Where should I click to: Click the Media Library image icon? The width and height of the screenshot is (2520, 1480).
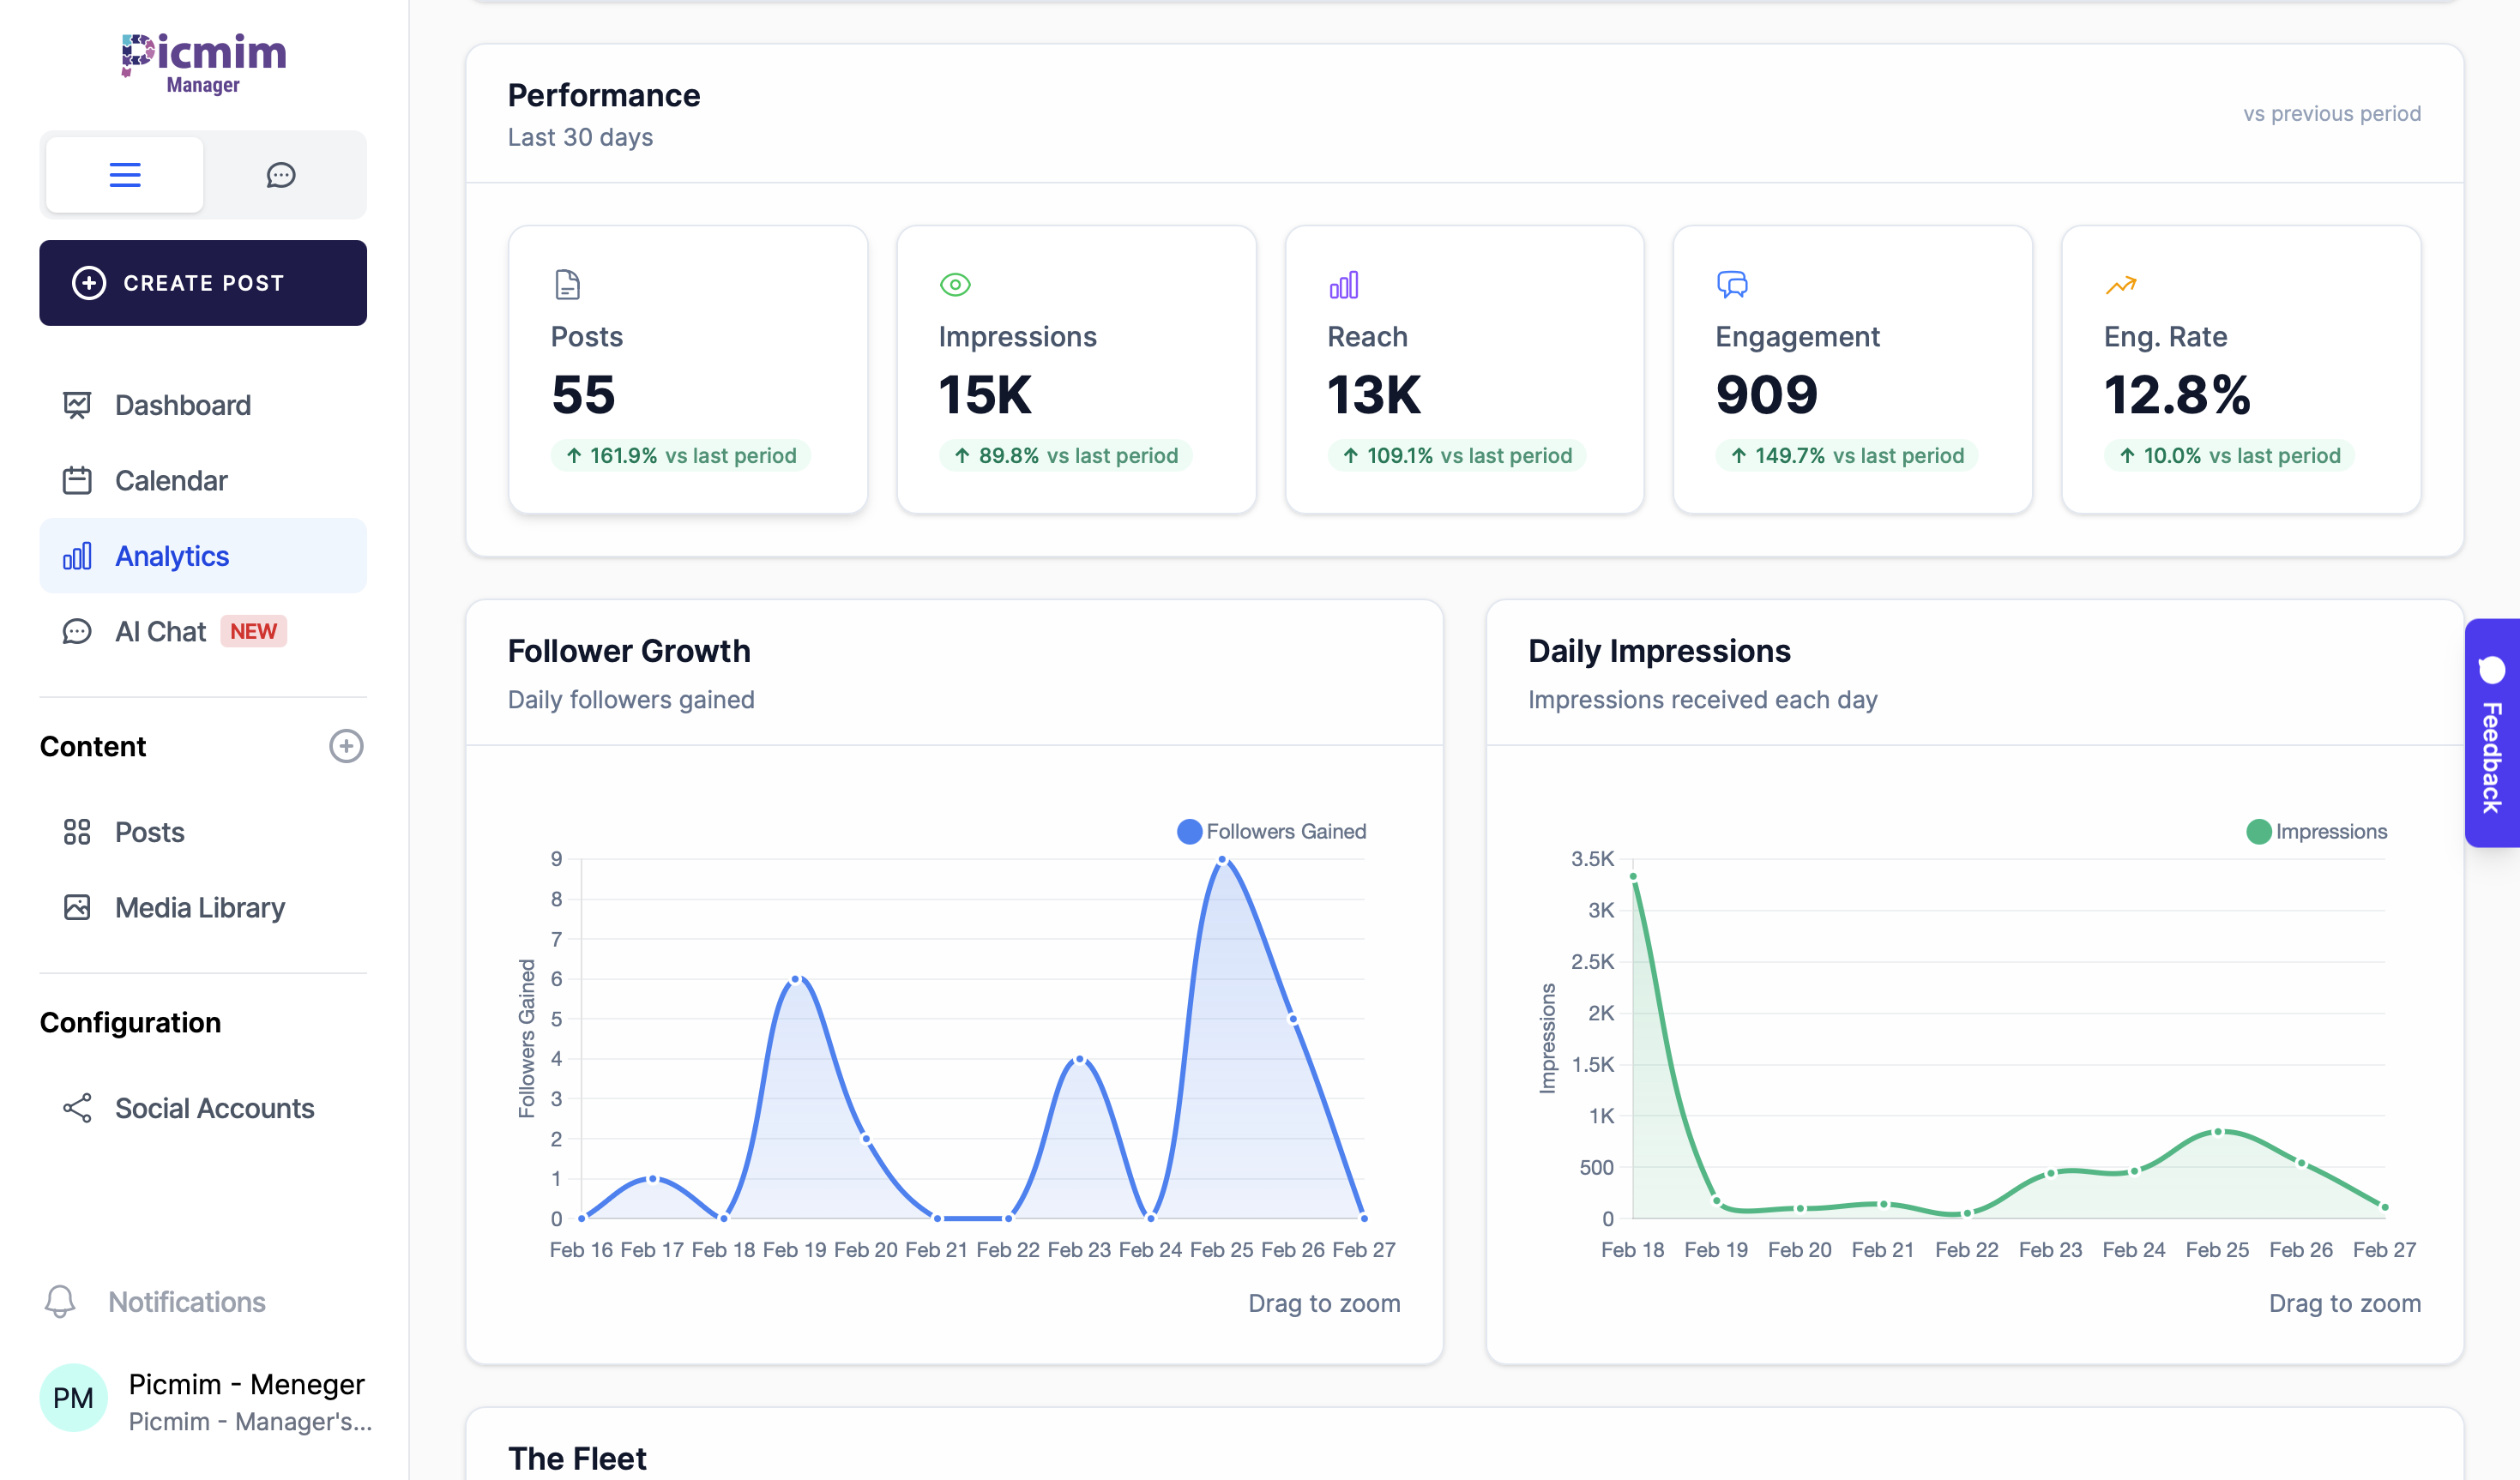pos(76,907)
